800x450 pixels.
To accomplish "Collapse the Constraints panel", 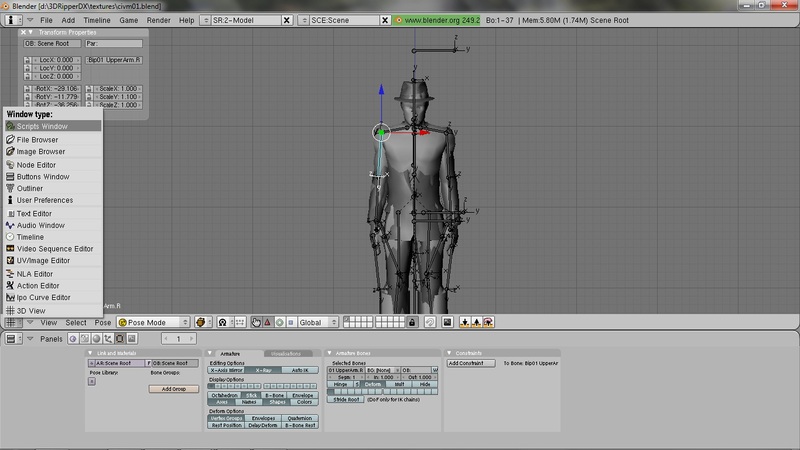I will click(449, 353).
